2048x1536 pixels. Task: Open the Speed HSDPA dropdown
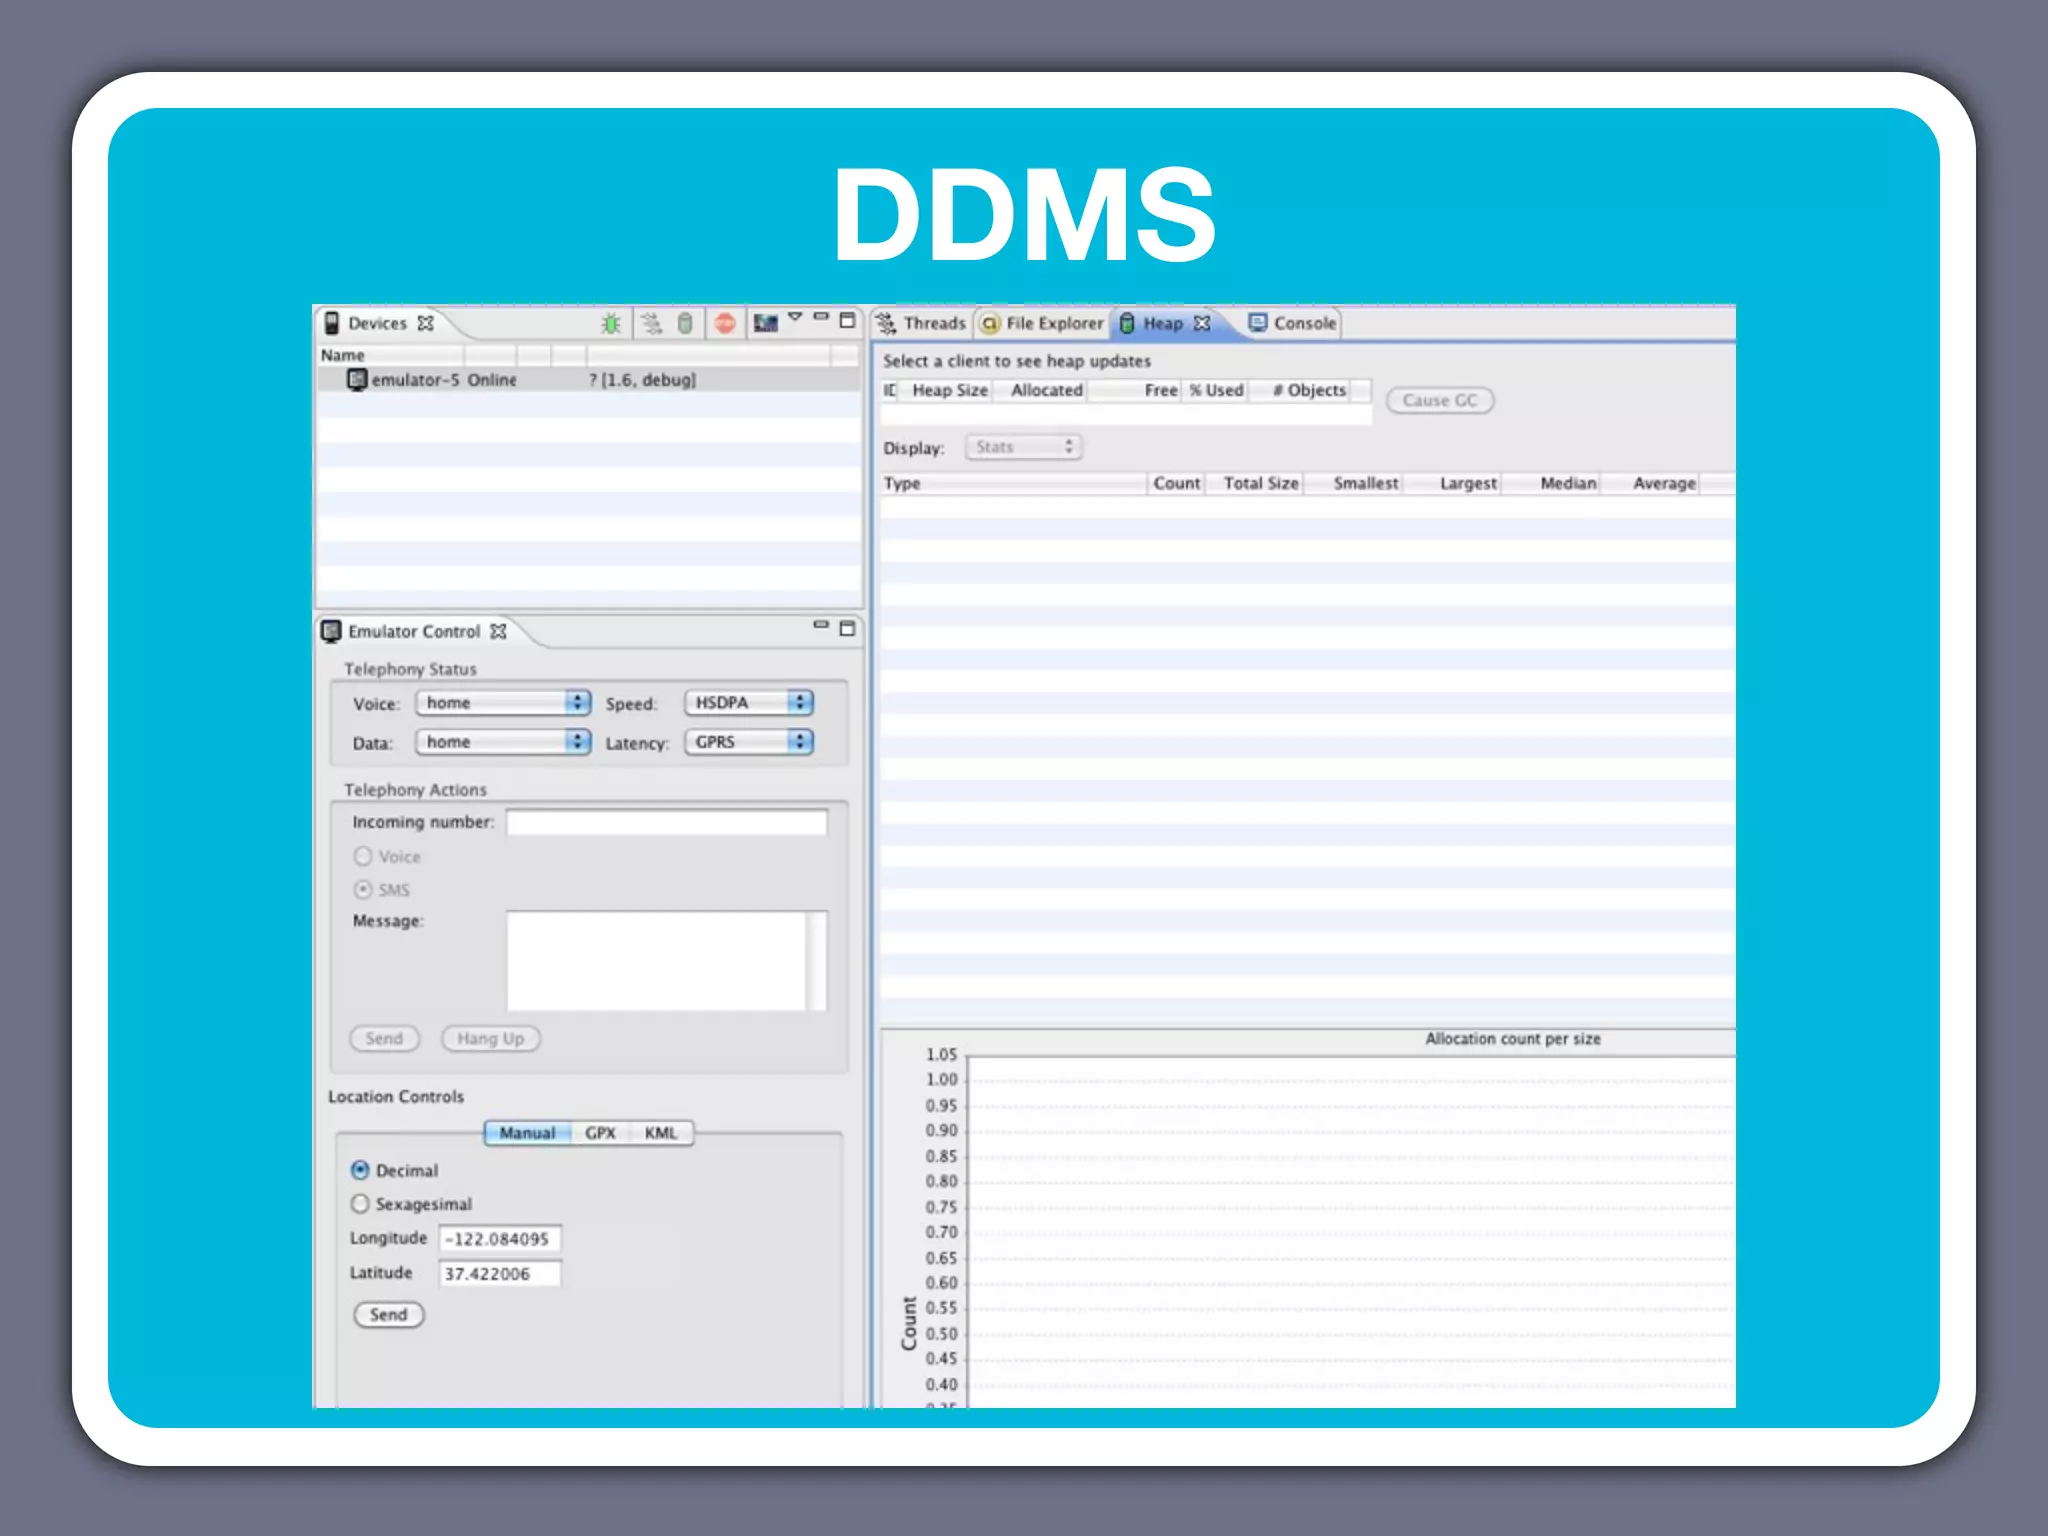click(749, 703)
